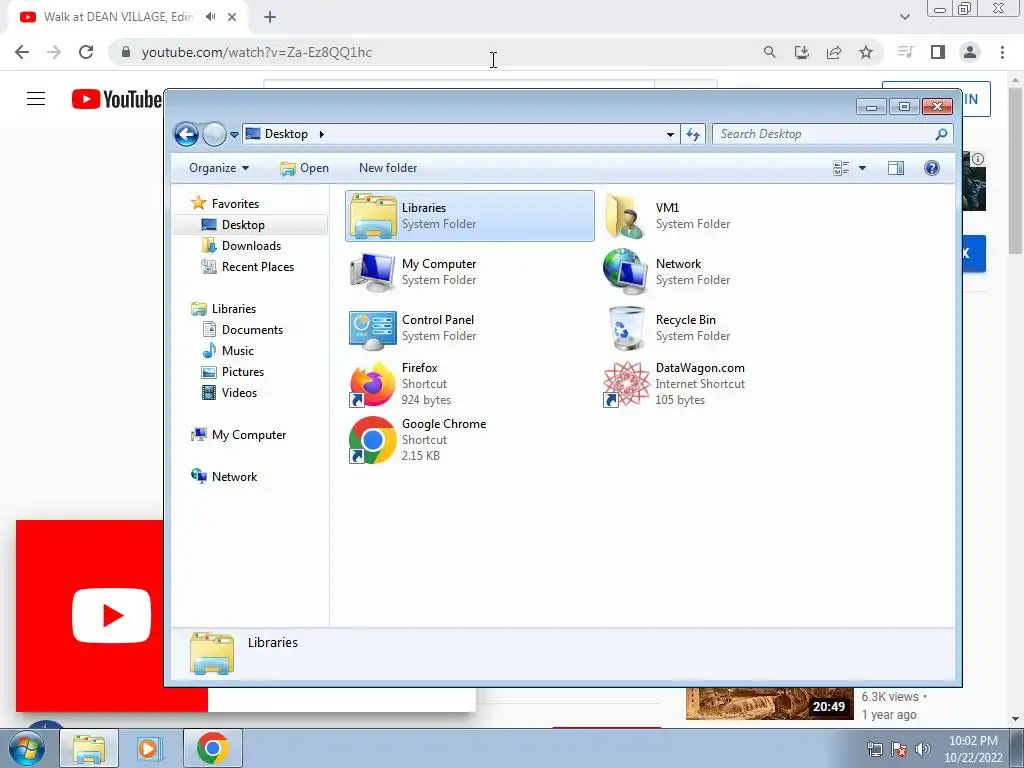Screen dimensions: 1024x768
Task: Click the Open toolbar button
Action: [x=304, y=168]
